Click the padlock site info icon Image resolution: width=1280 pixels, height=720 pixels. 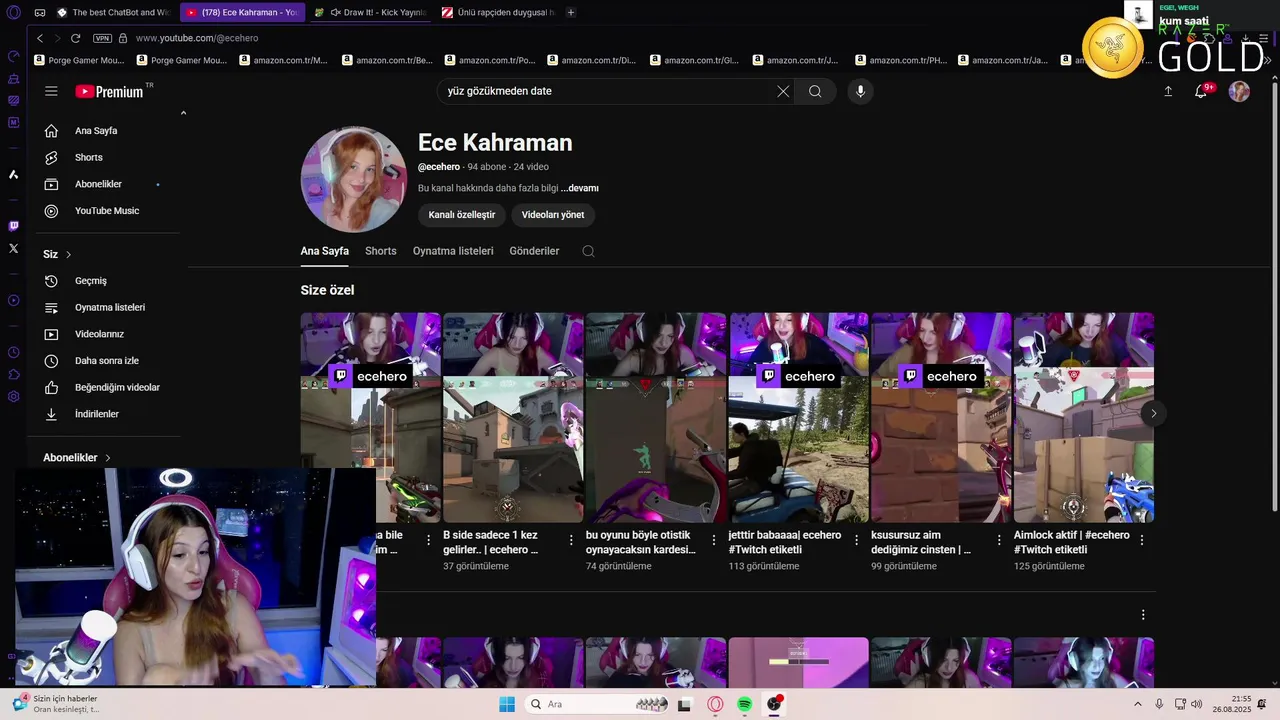(x=123, y=38)
